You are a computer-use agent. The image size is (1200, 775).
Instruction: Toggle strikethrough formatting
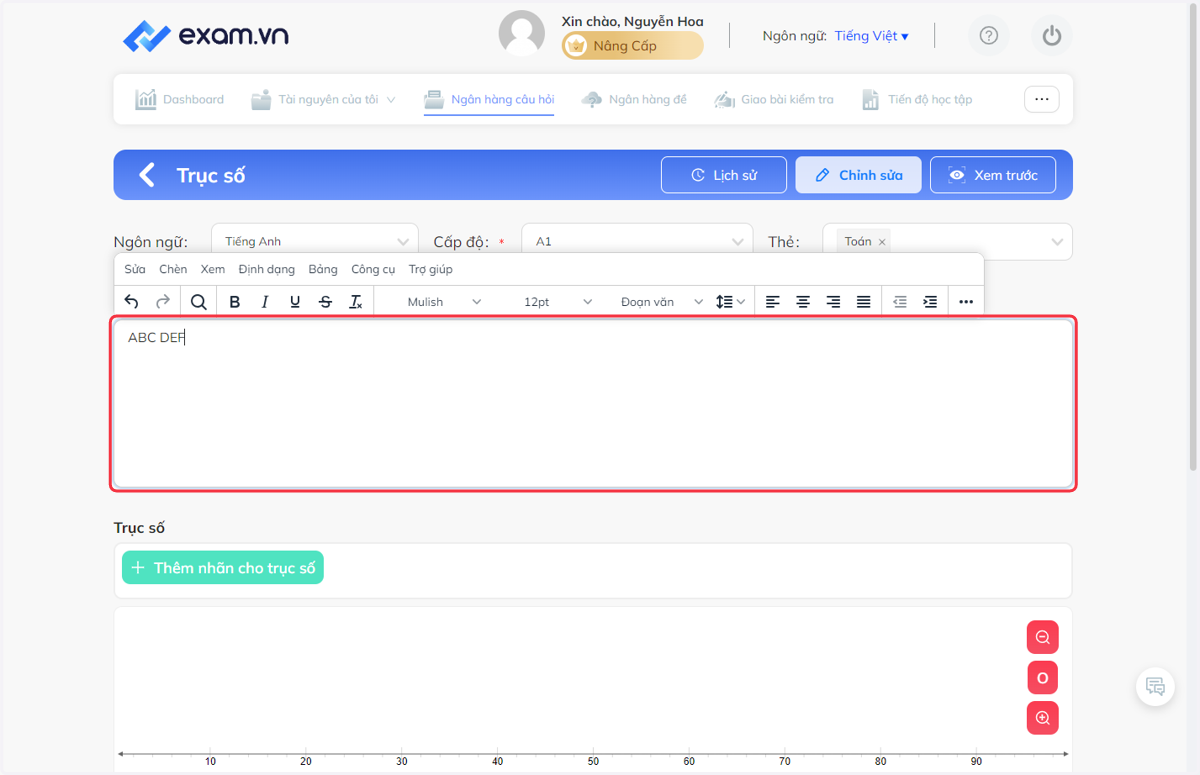coord(325,301)
